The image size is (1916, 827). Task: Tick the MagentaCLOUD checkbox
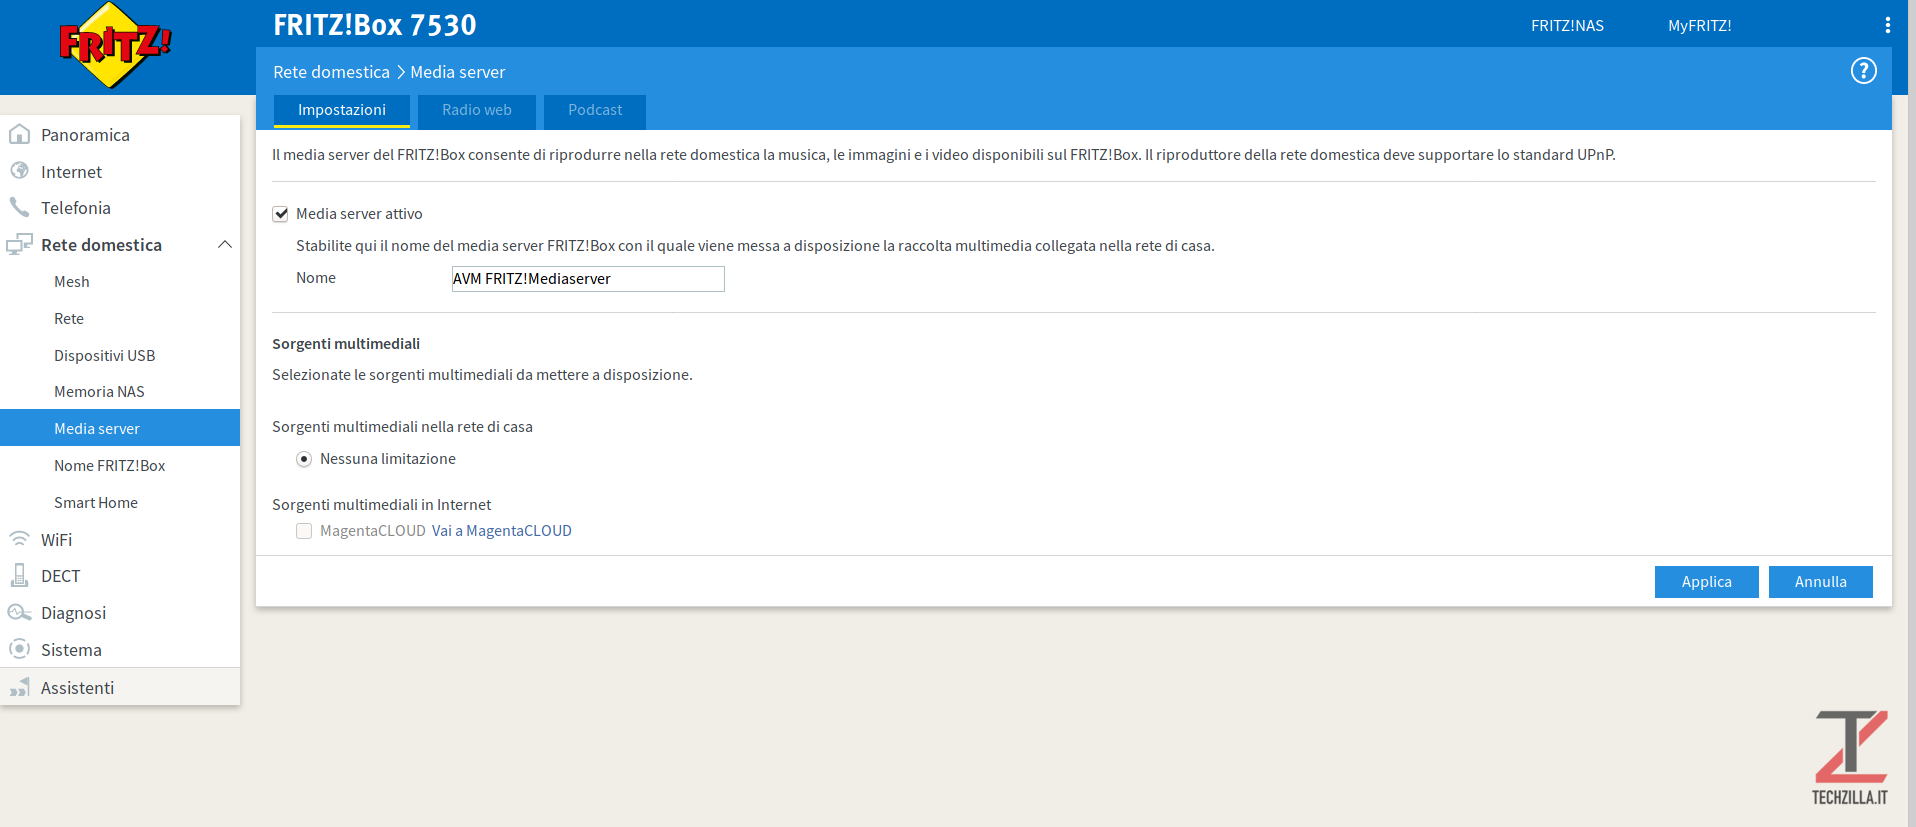click(x=304, y=531)
